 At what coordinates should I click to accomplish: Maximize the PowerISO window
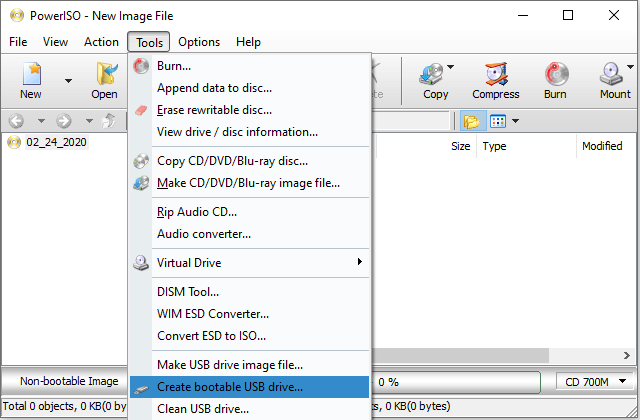point(568,16)
